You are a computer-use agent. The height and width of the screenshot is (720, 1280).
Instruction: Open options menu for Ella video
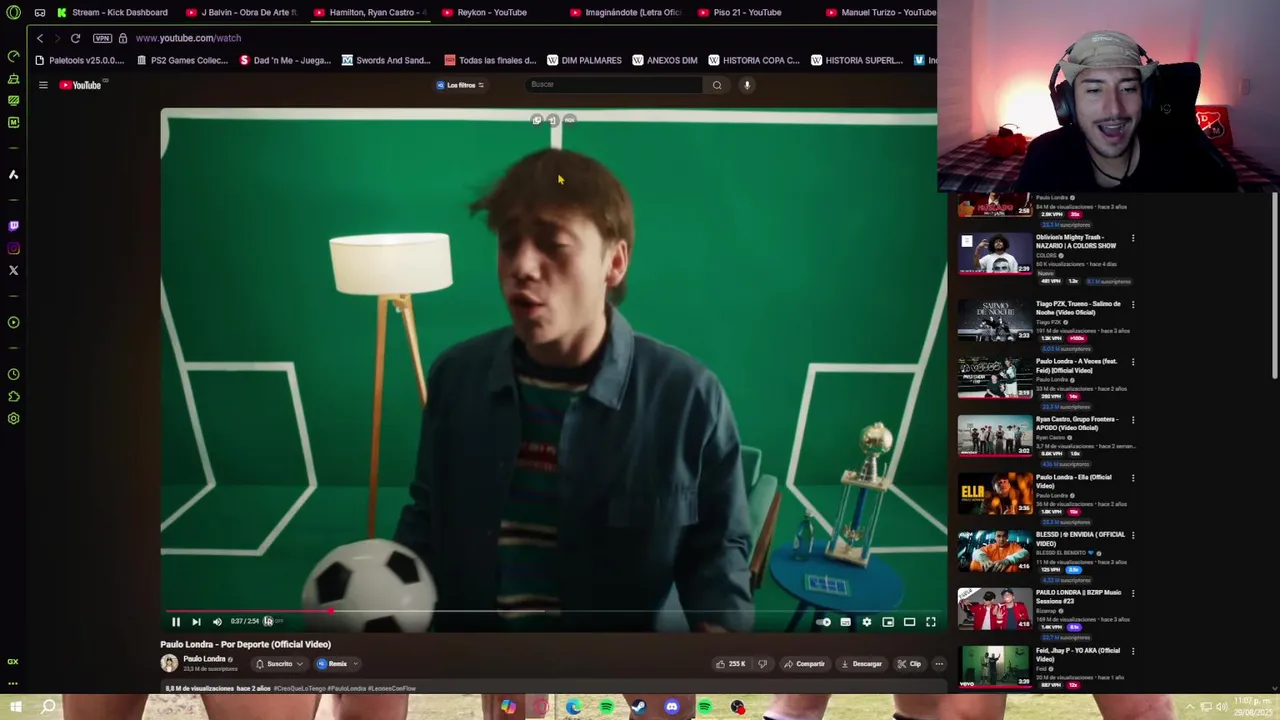[1133, 478]
